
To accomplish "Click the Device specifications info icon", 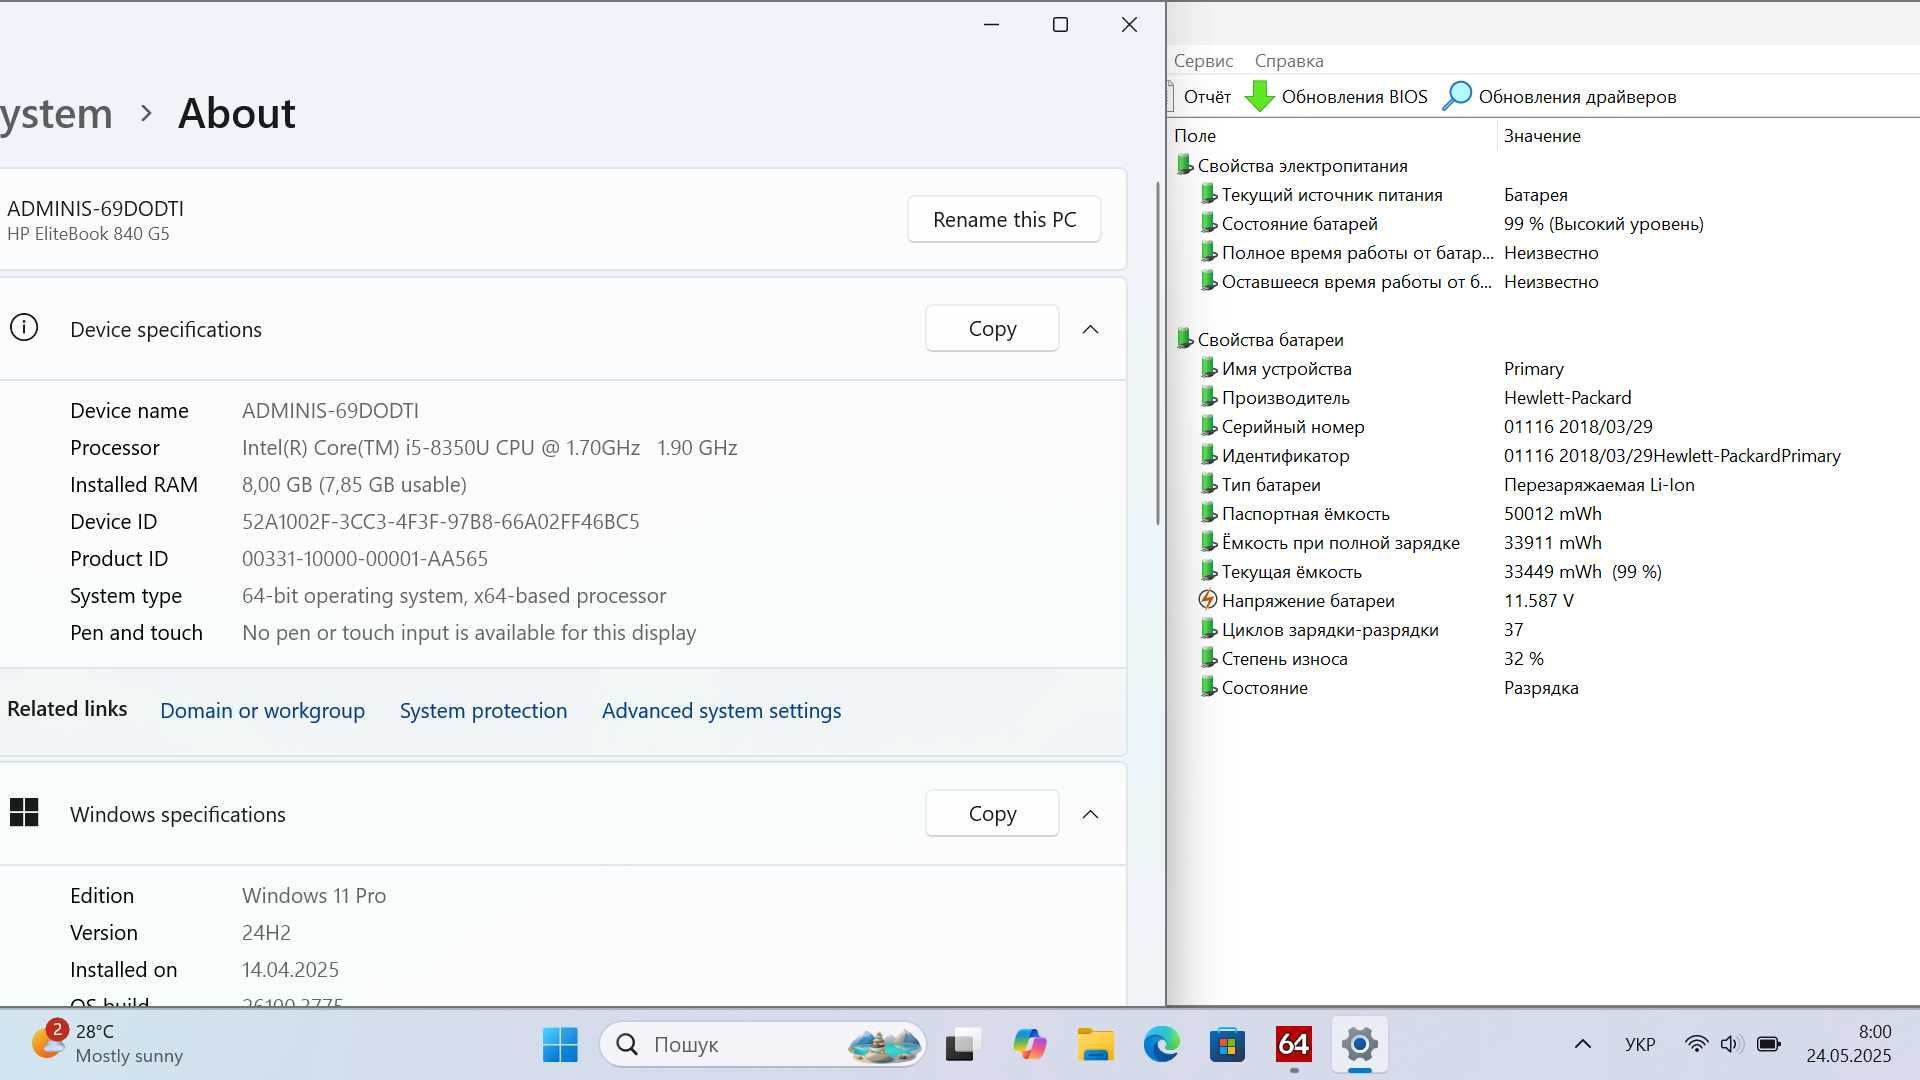I will [24, 328].
